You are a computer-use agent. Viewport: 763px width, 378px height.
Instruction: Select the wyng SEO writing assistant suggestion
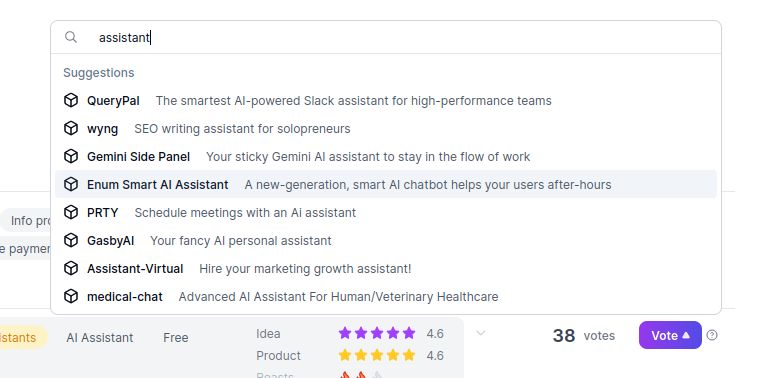(385, 128)
